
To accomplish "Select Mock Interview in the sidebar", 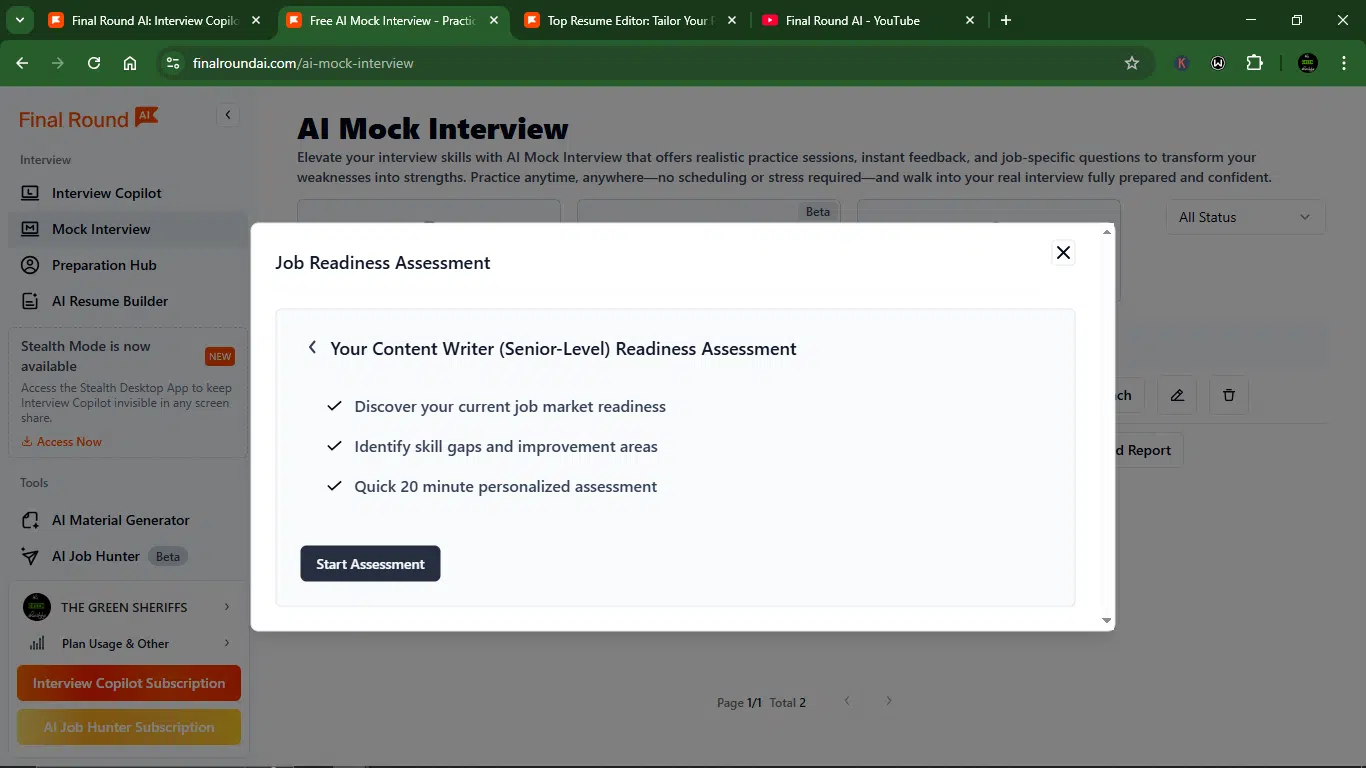I will click(128, 229).
